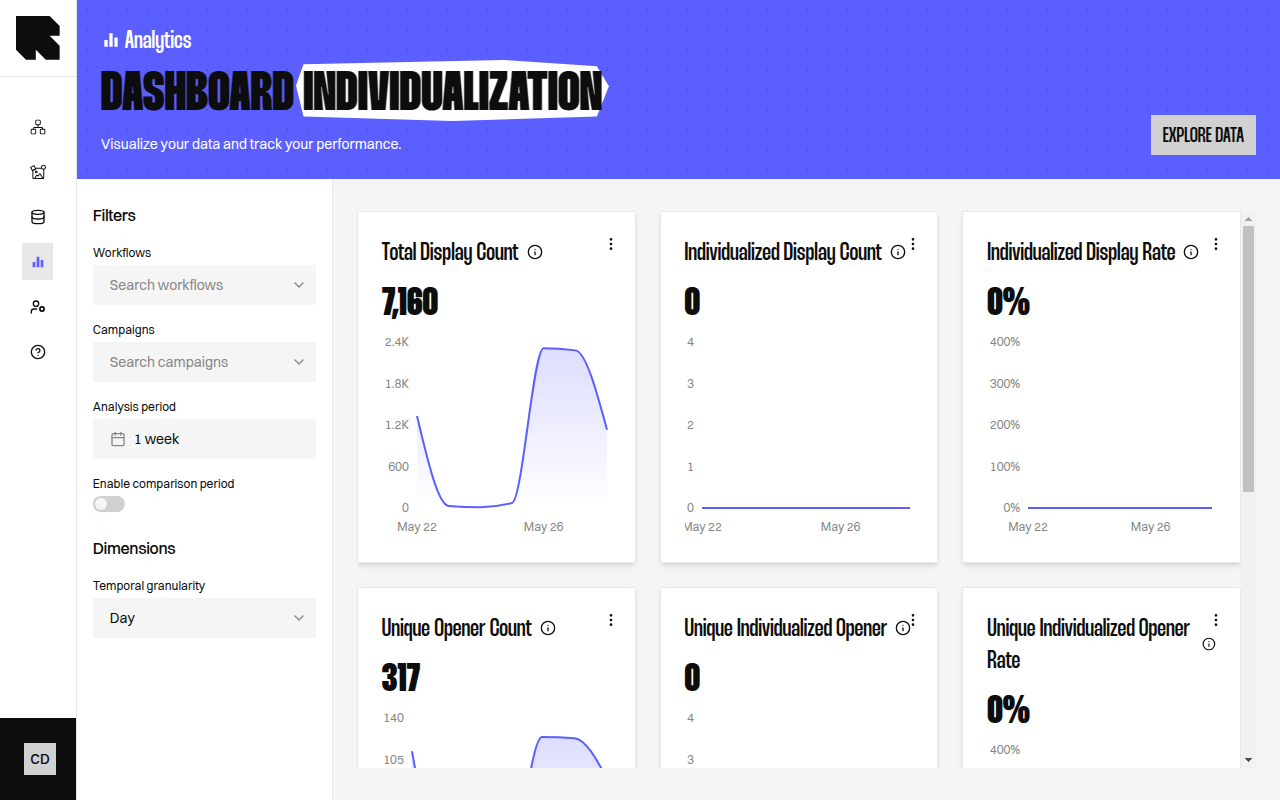Show info for Unique Individualized Opener Rate
1280x800 pixels.
1209,644
